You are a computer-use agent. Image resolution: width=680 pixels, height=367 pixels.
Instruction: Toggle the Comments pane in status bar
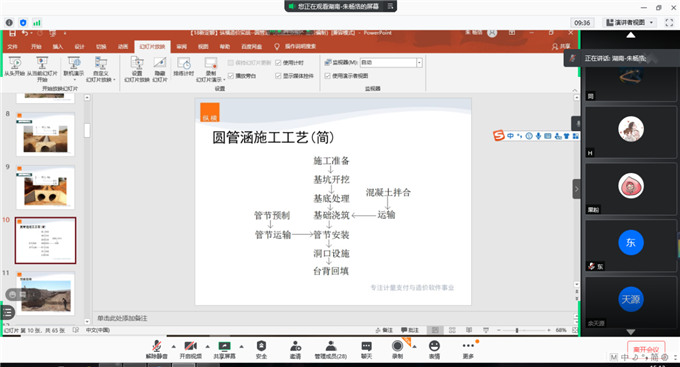[410, 330]
